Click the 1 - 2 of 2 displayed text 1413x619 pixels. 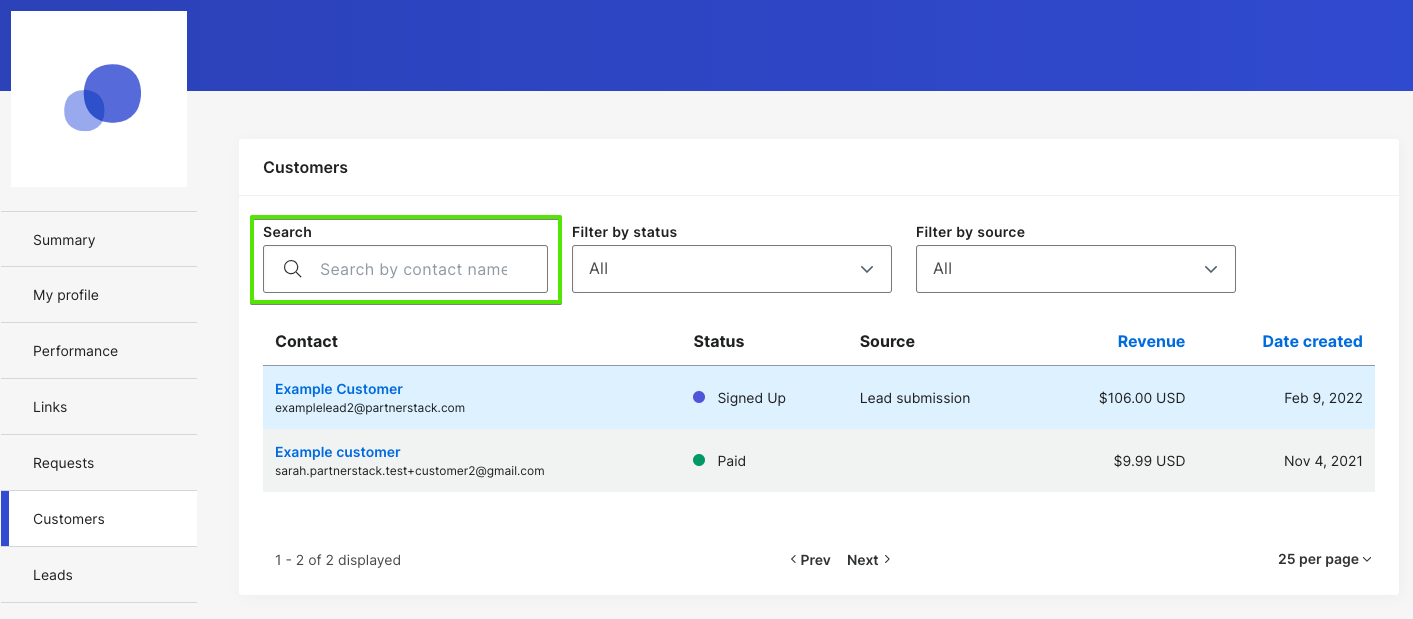pos(338,560)
